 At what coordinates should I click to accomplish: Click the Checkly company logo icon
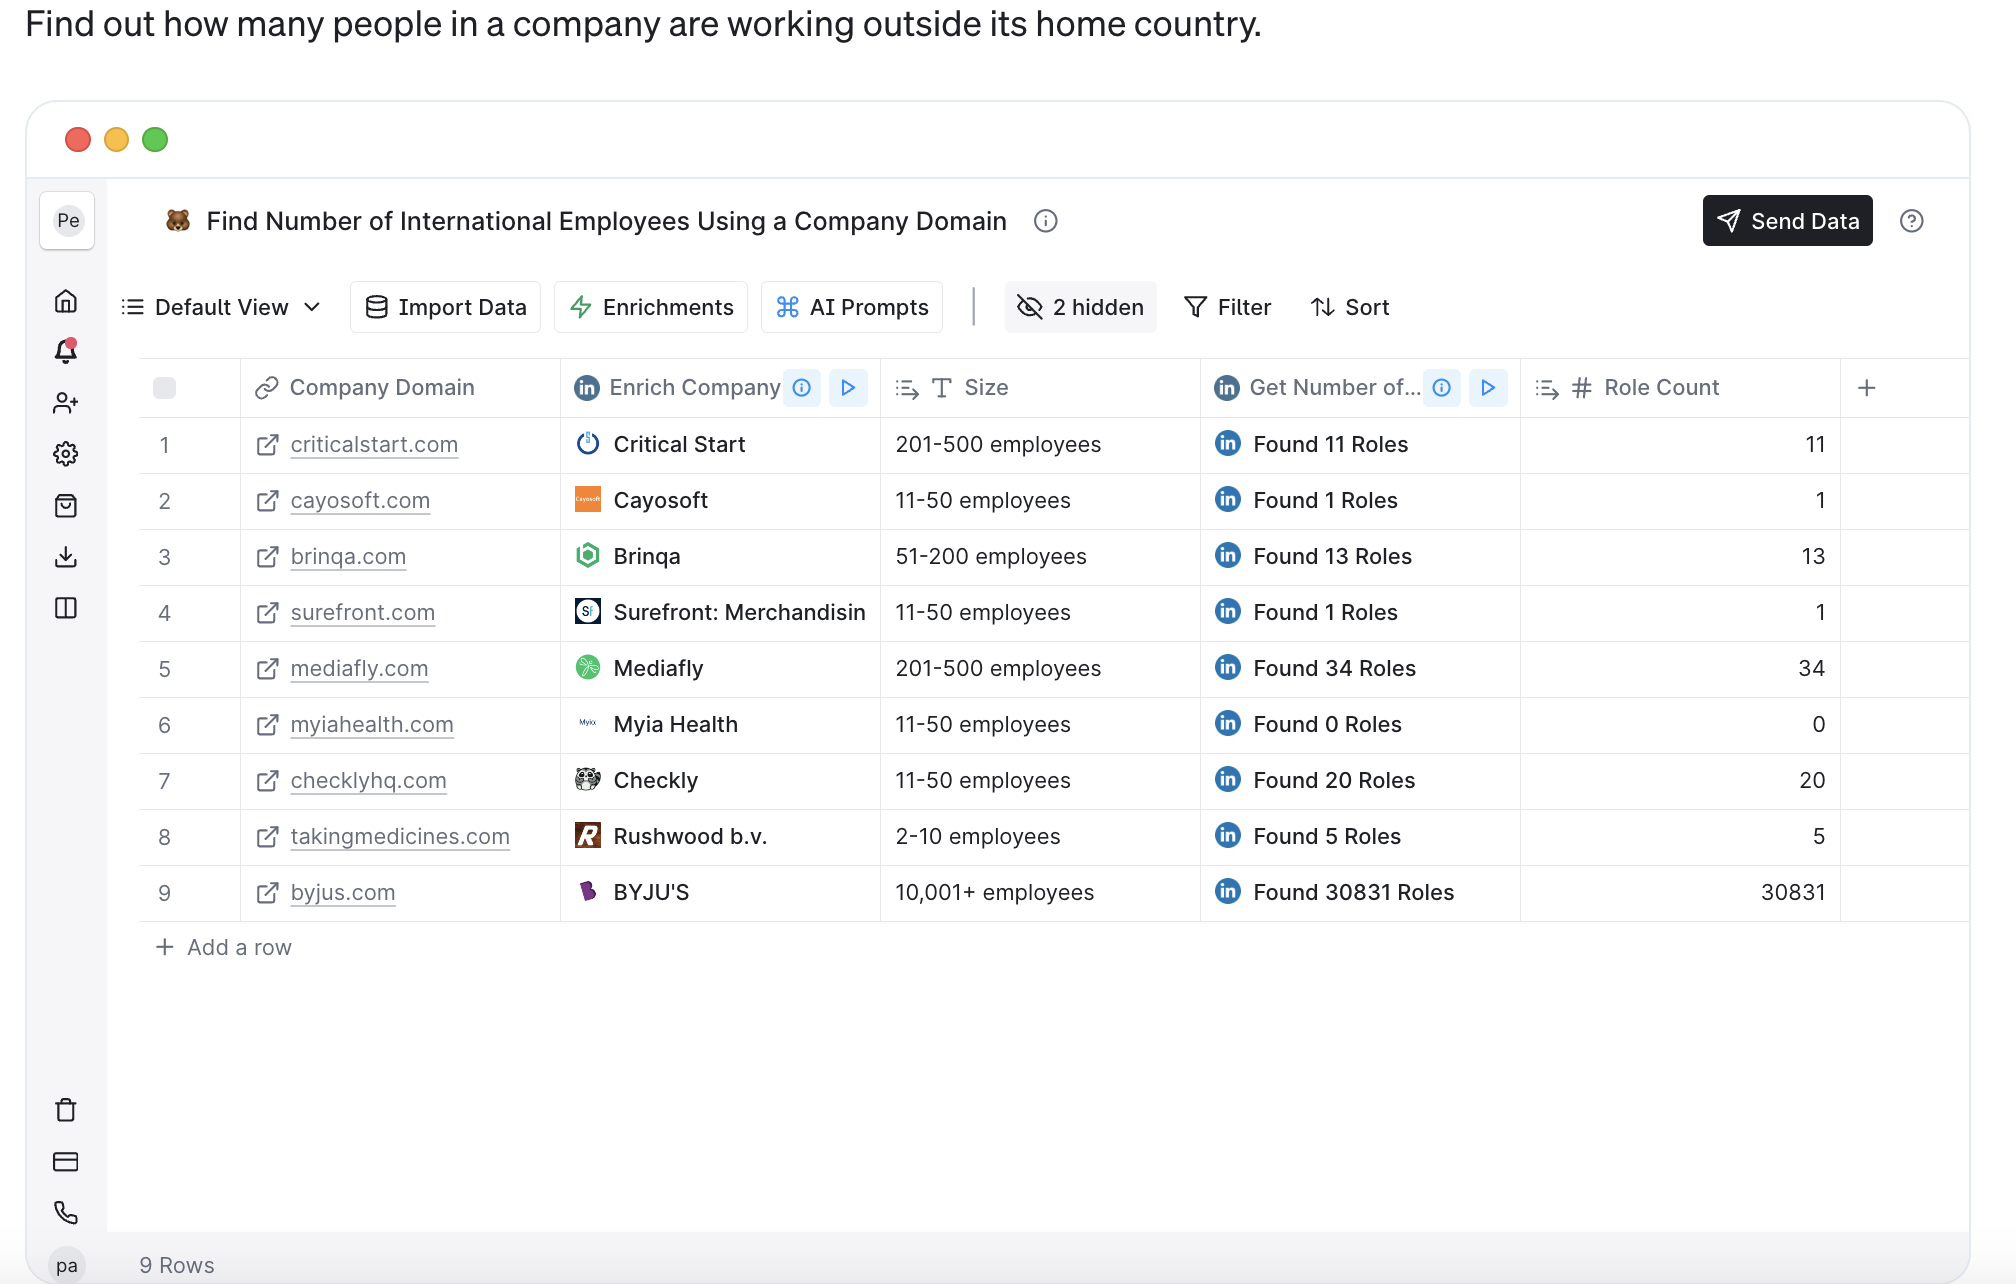(588, 779)
